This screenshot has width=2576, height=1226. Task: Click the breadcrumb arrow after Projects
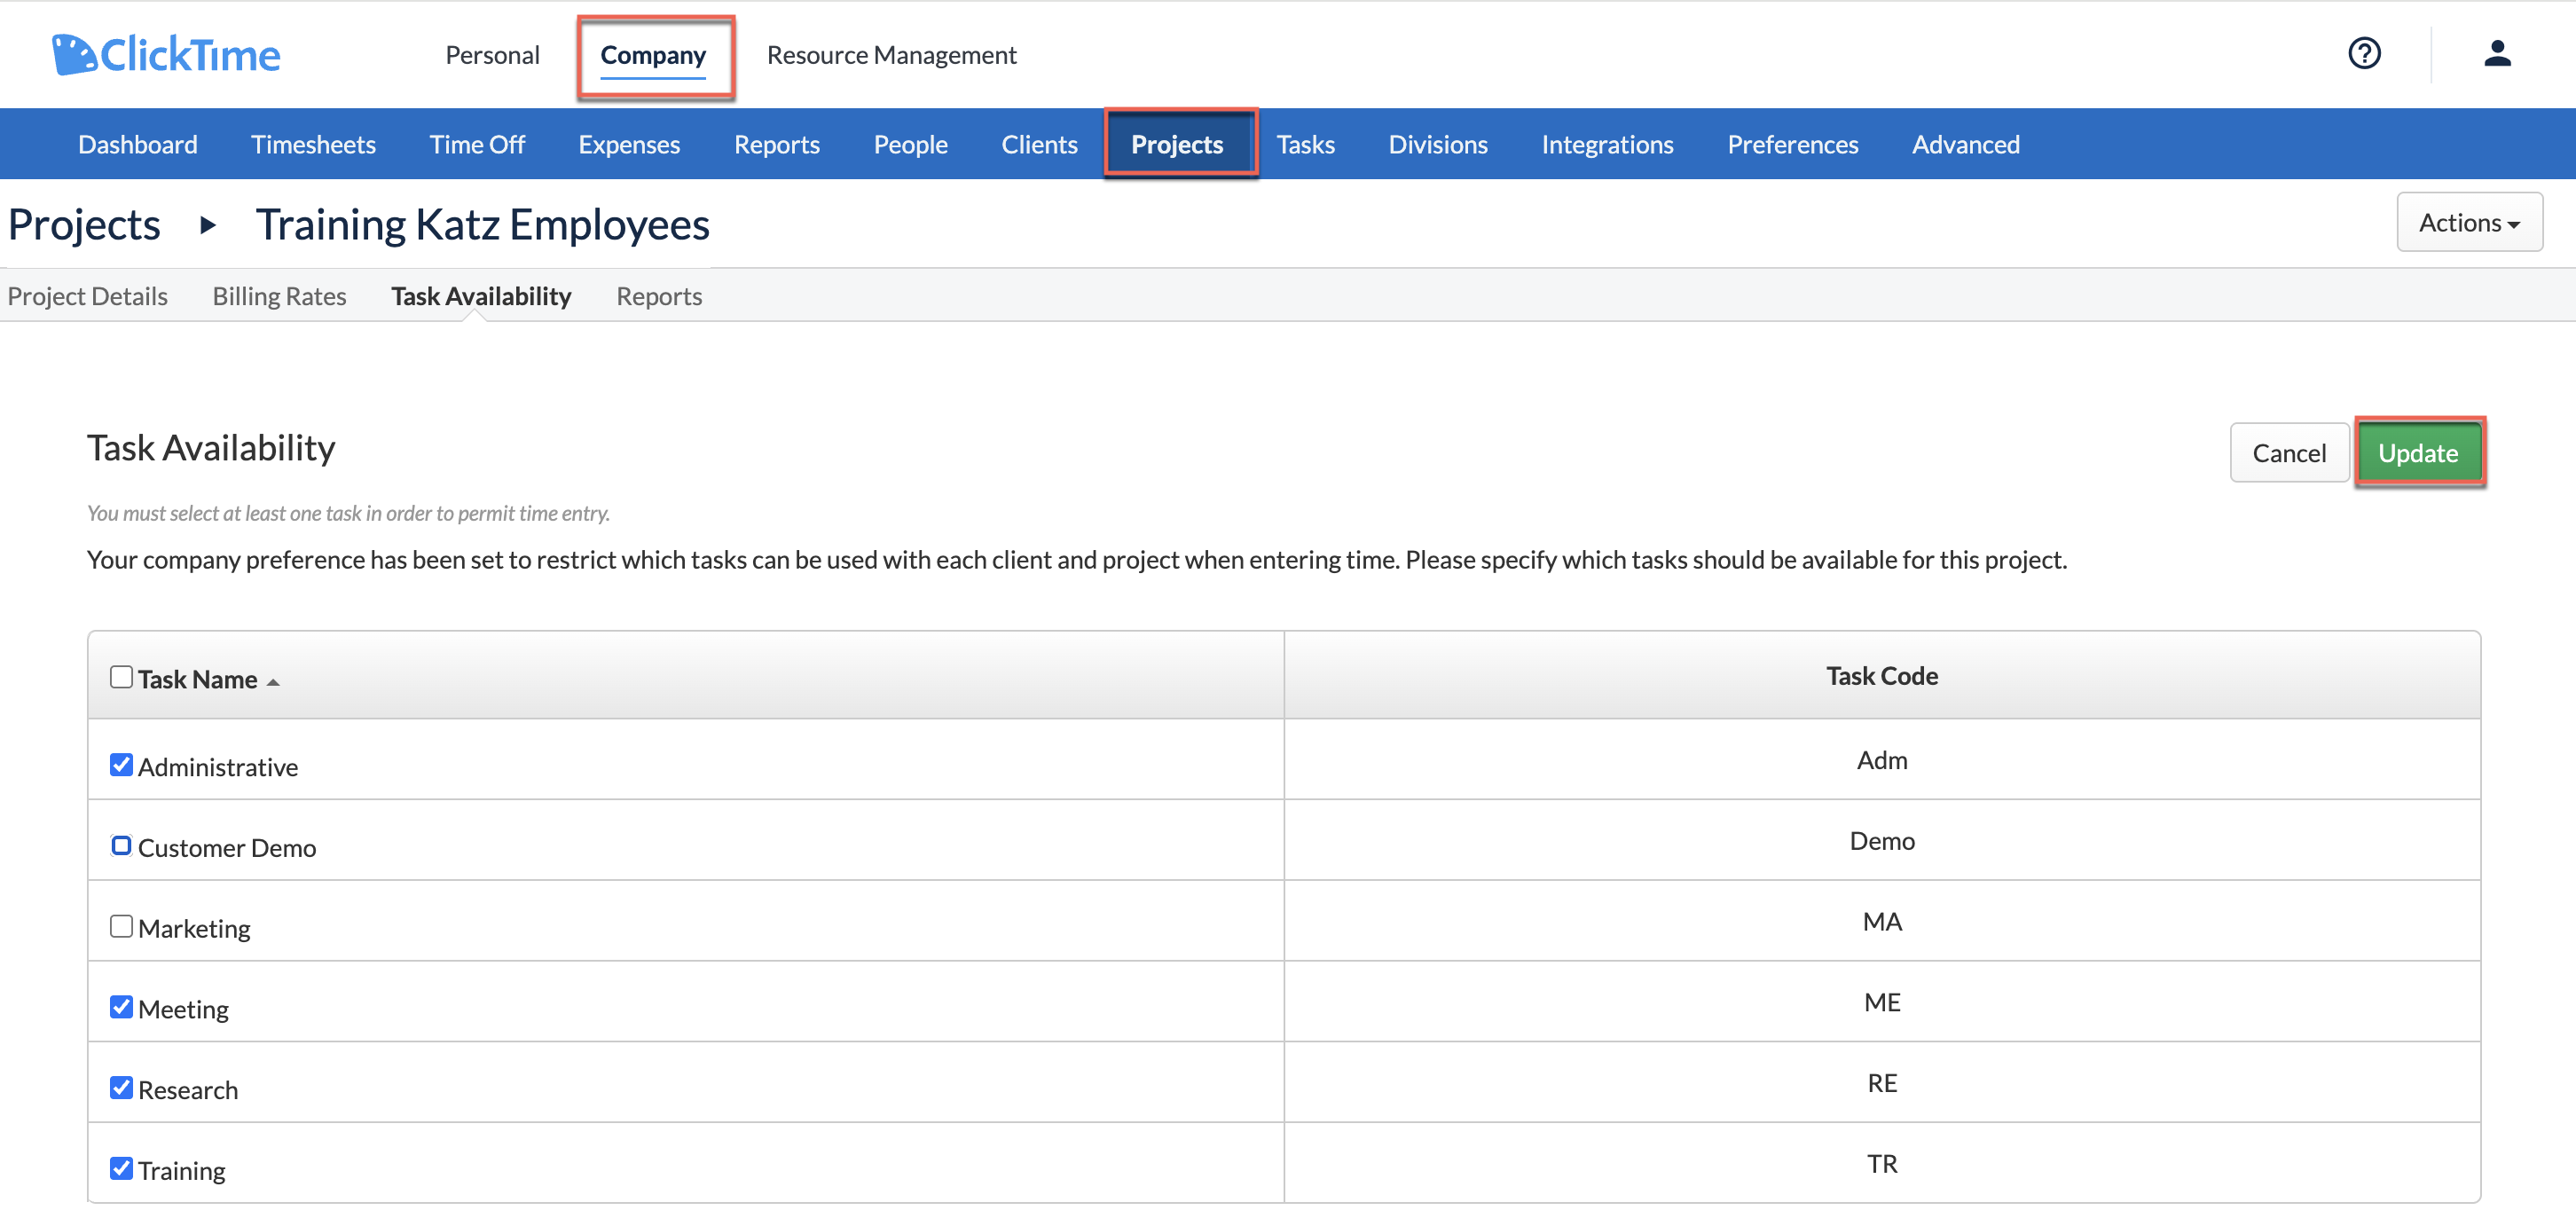(x=208, y=224)
